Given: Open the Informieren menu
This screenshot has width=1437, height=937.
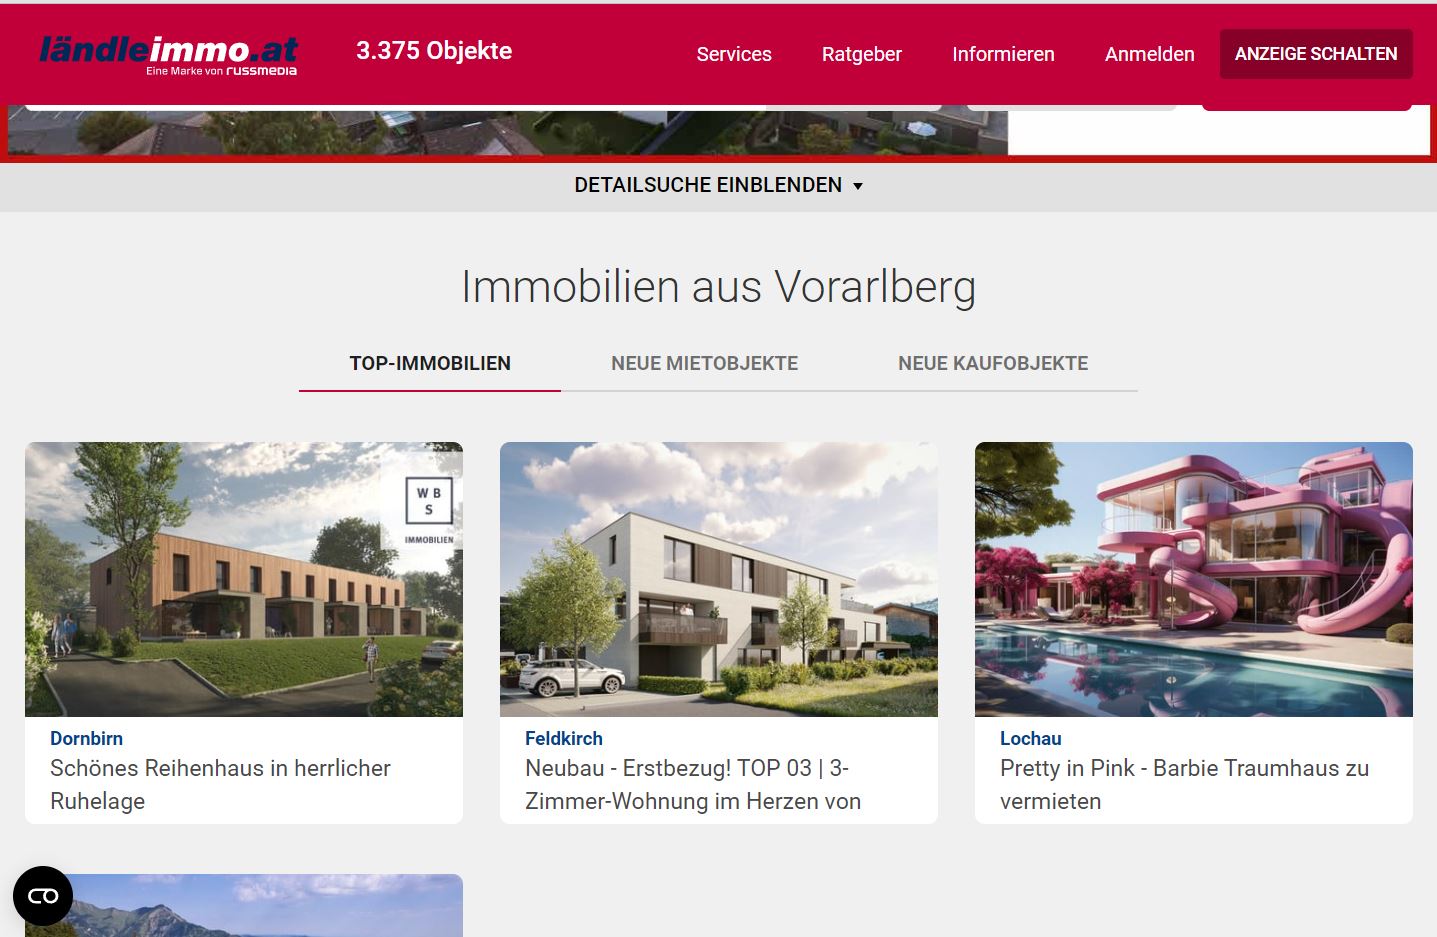Looking at the screenshot, I should pyautogui.click(x=1003, y=54).
